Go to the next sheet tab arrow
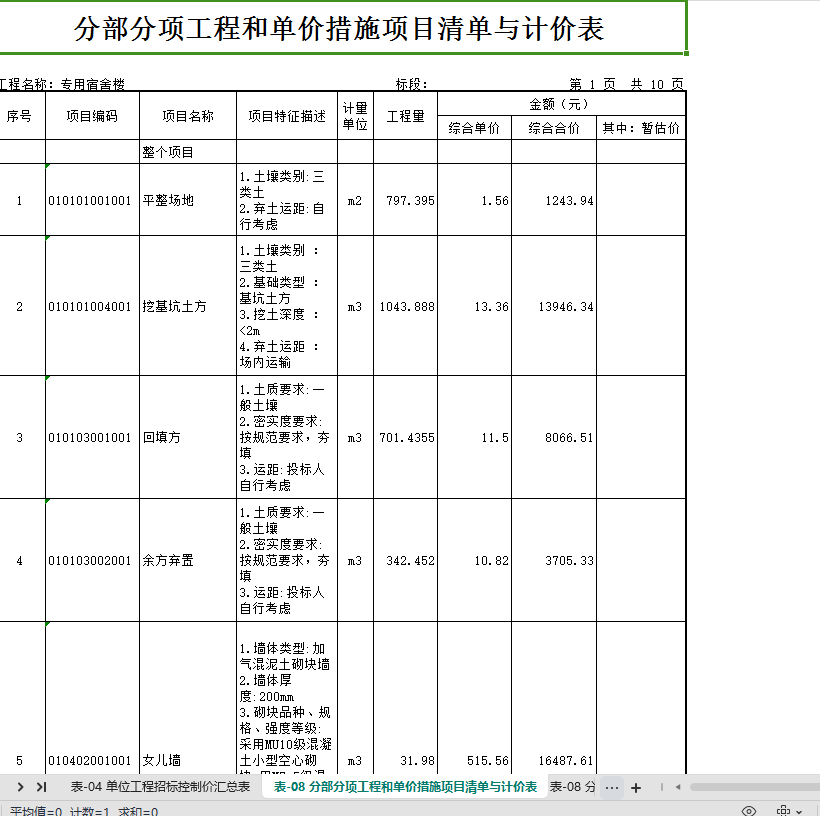 [x=20, y=787]
